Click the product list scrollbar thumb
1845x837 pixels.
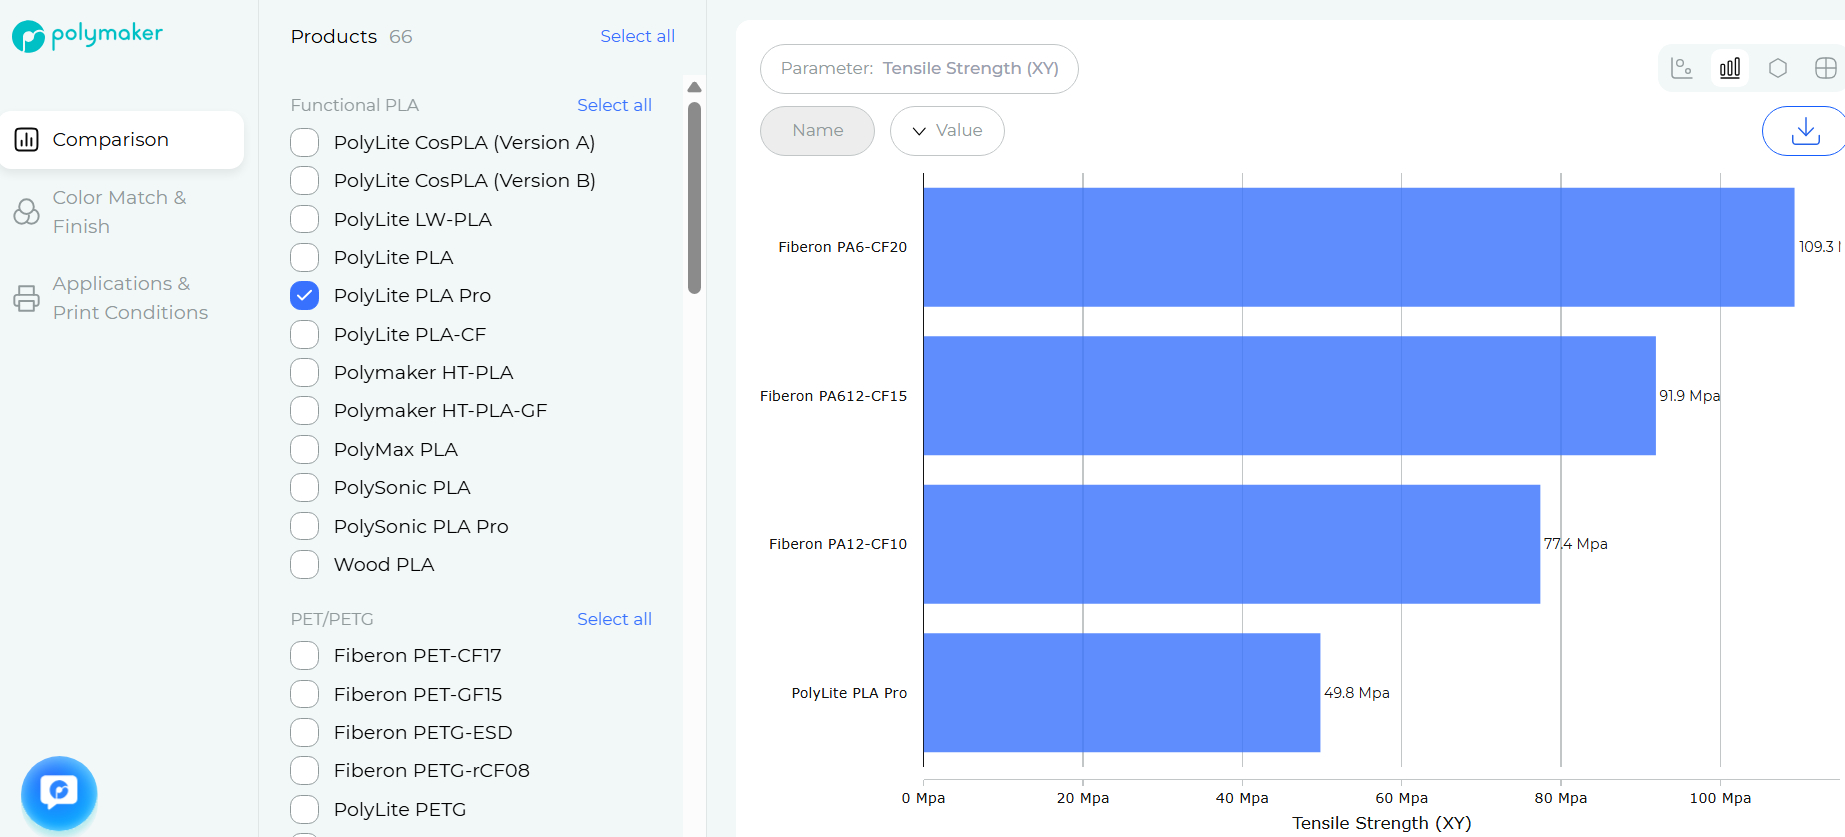click(x=694, y=198)
